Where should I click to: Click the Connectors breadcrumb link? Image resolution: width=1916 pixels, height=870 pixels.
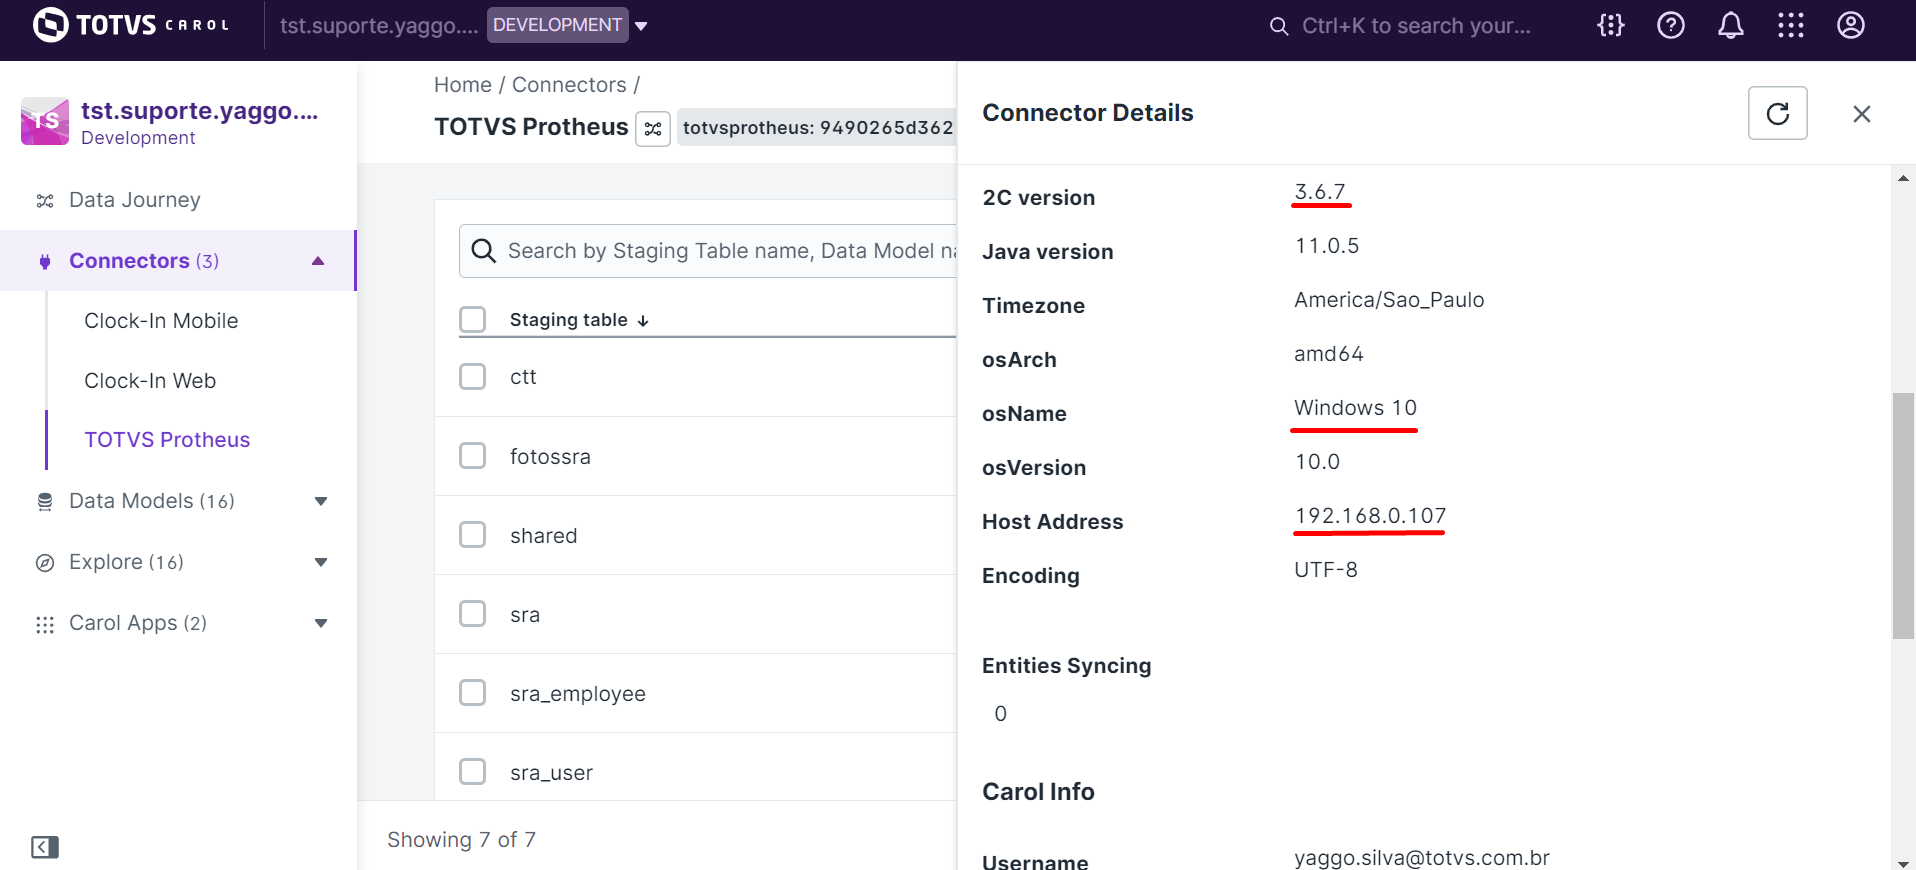tap(569, 85)
